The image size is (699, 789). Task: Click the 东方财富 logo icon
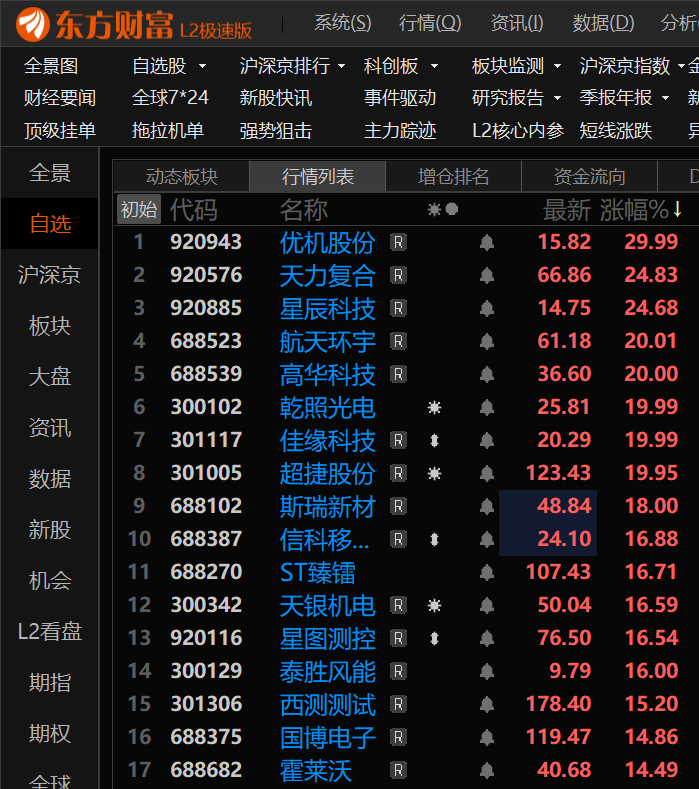[33, 24]
